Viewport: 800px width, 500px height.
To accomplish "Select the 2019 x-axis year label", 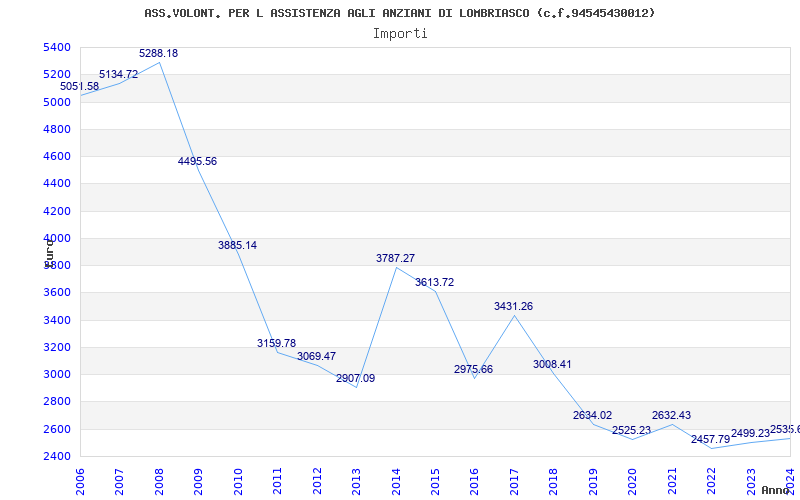I will pyautogui.click(x=593, y=482).
